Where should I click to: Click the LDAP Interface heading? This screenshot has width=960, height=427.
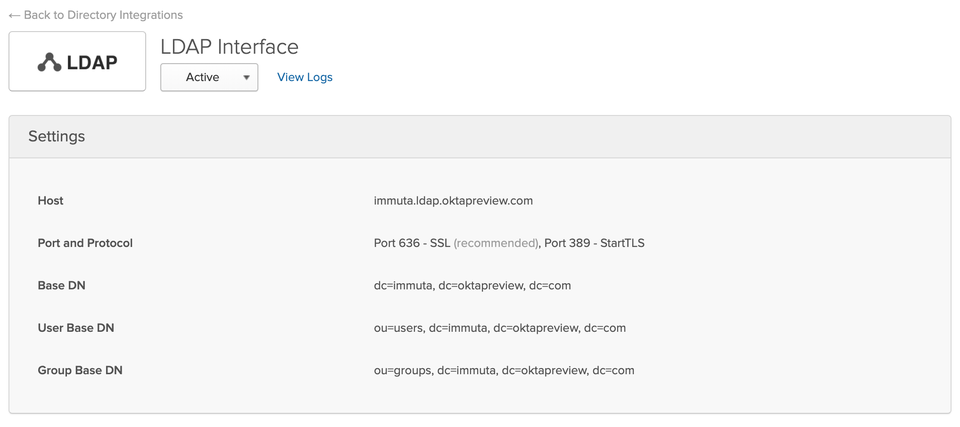tap(229, 47)
